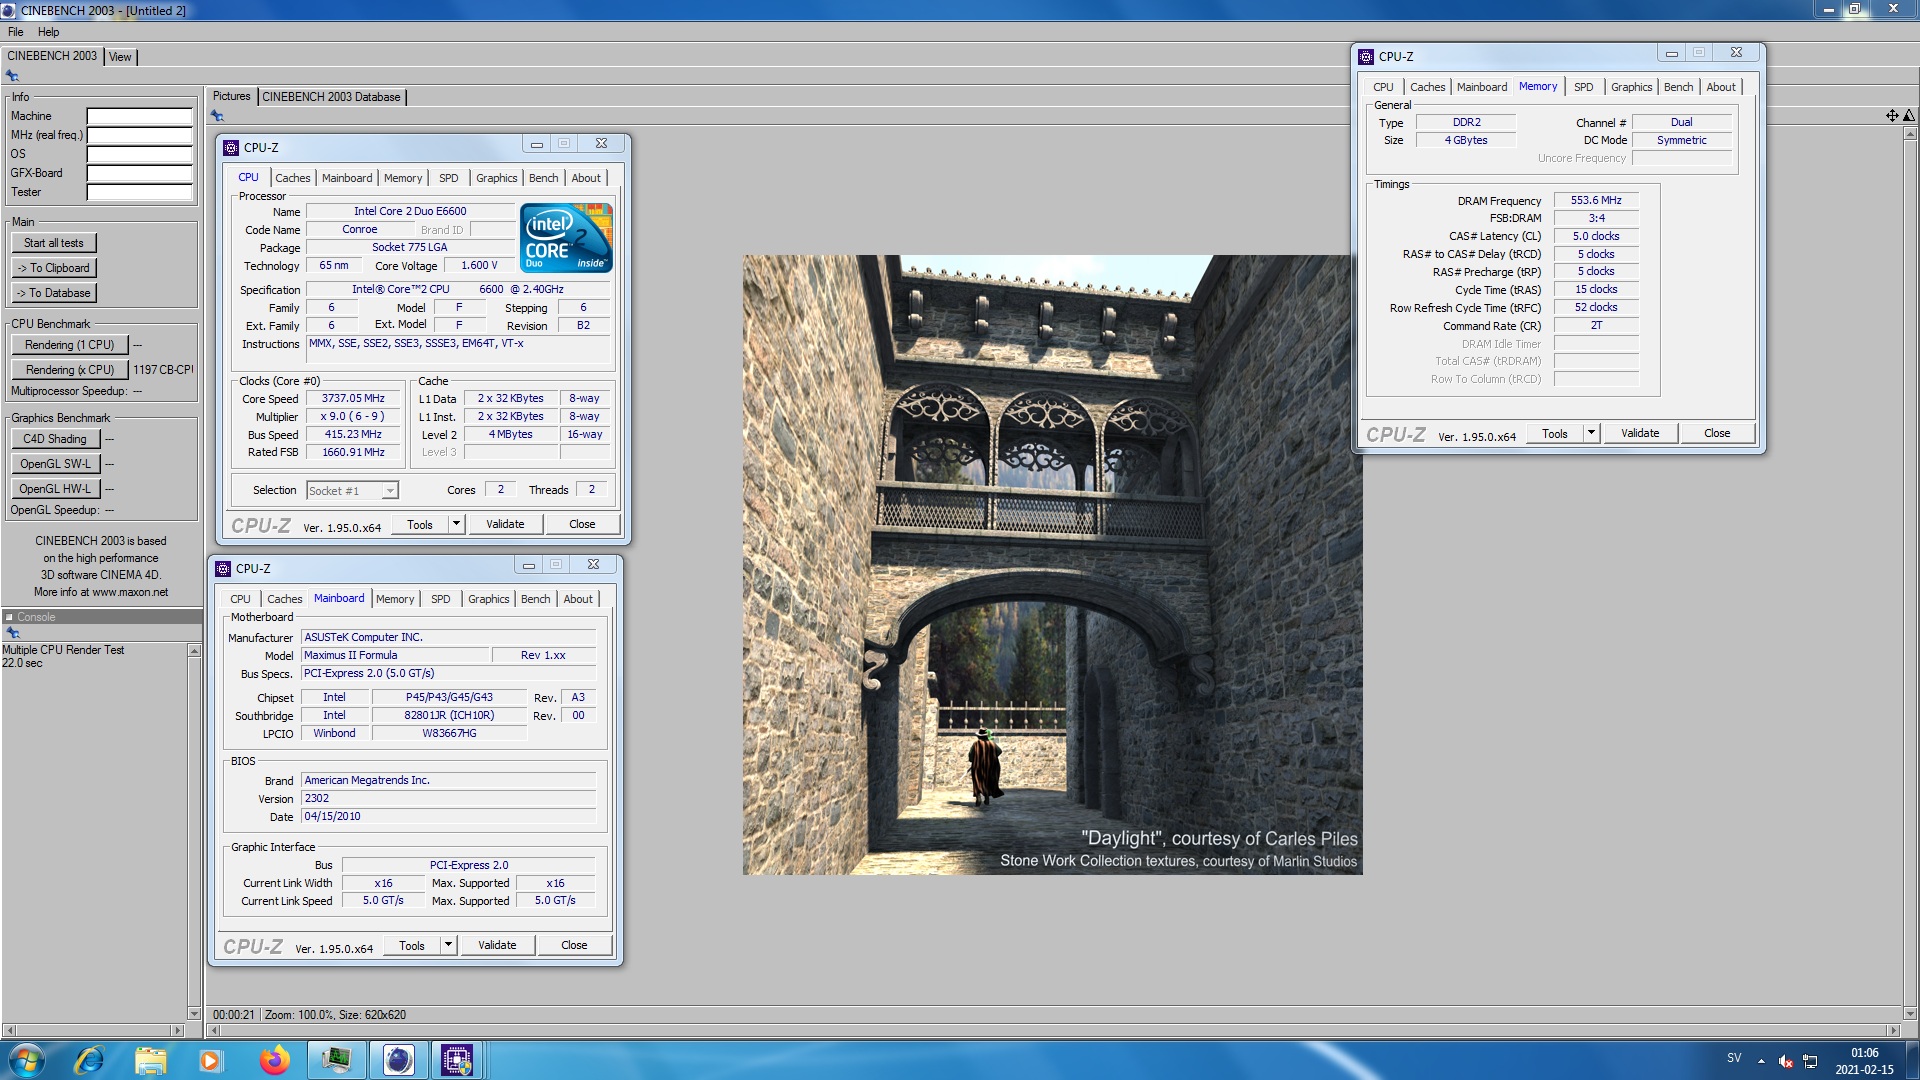
Task: Run the OpenGL HW-L test
Action: pos(55,489)
